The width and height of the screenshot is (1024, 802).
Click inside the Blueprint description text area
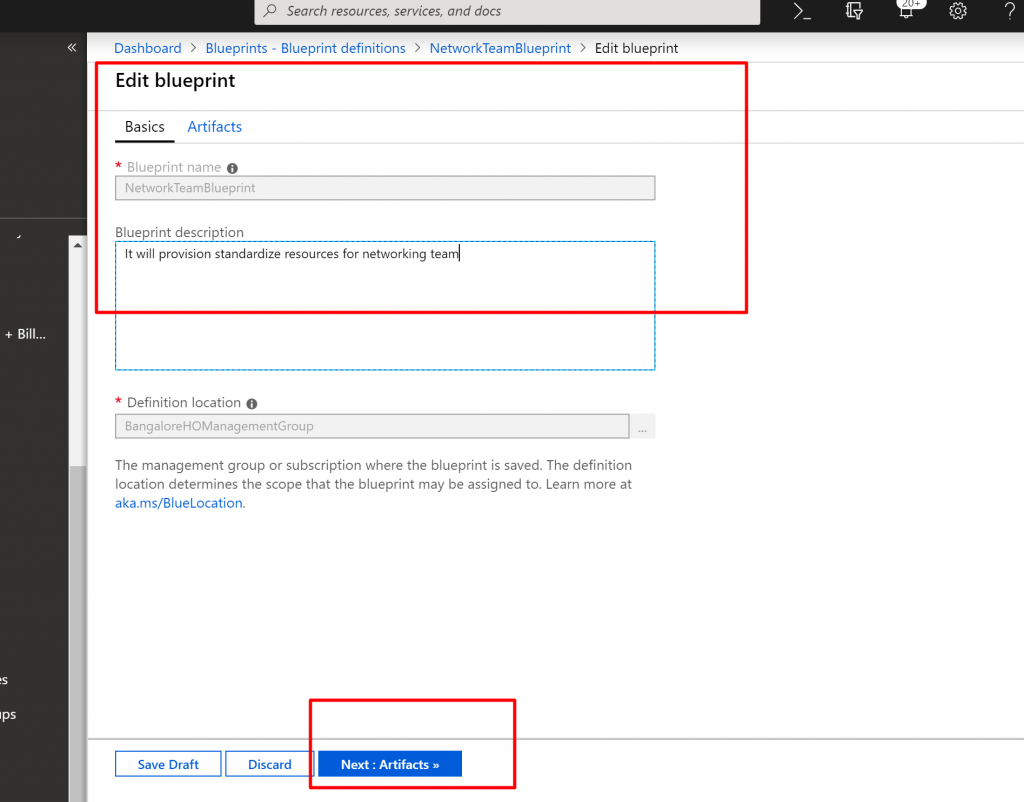[x=385, y=310]
